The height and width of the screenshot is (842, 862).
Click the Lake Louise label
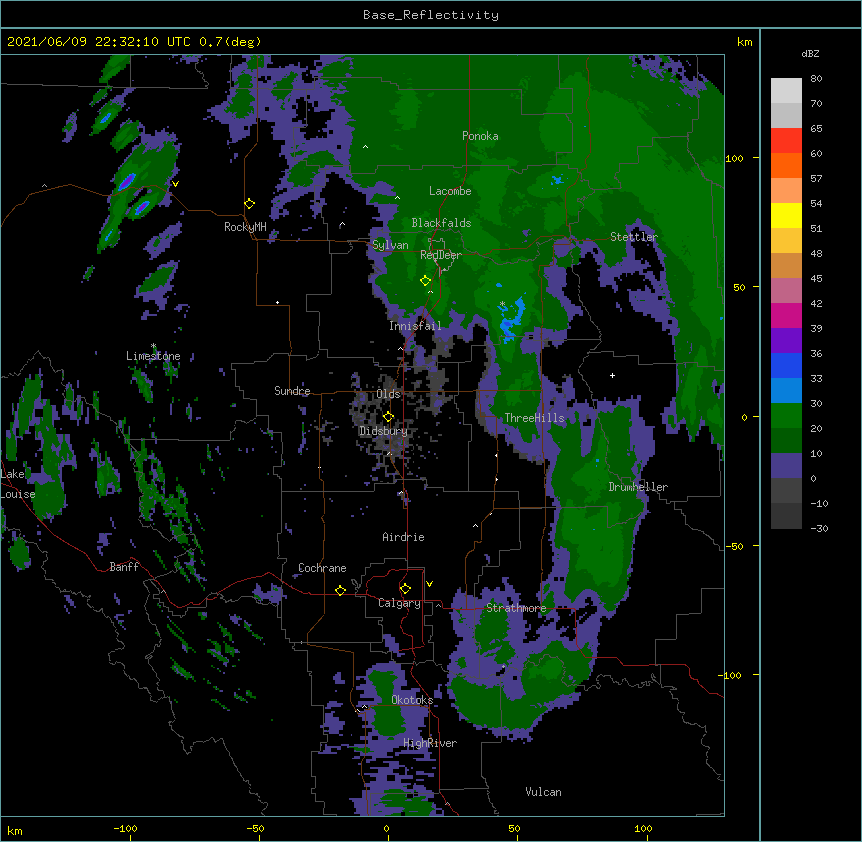pos(16,484)
